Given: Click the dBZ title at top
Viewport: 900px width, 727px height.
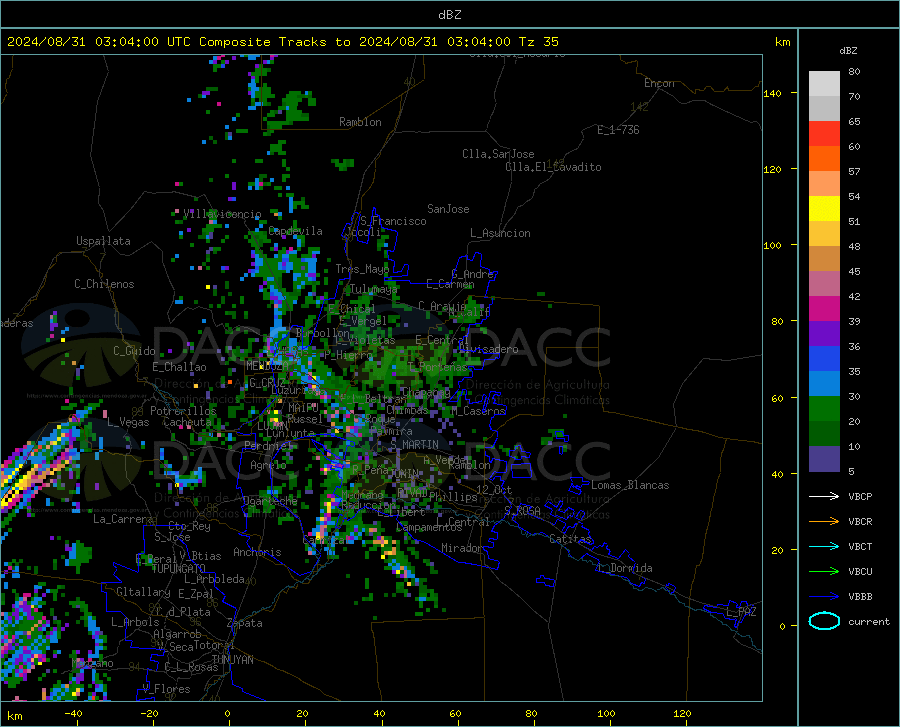Looking at the screenshot, I should 449,15.
